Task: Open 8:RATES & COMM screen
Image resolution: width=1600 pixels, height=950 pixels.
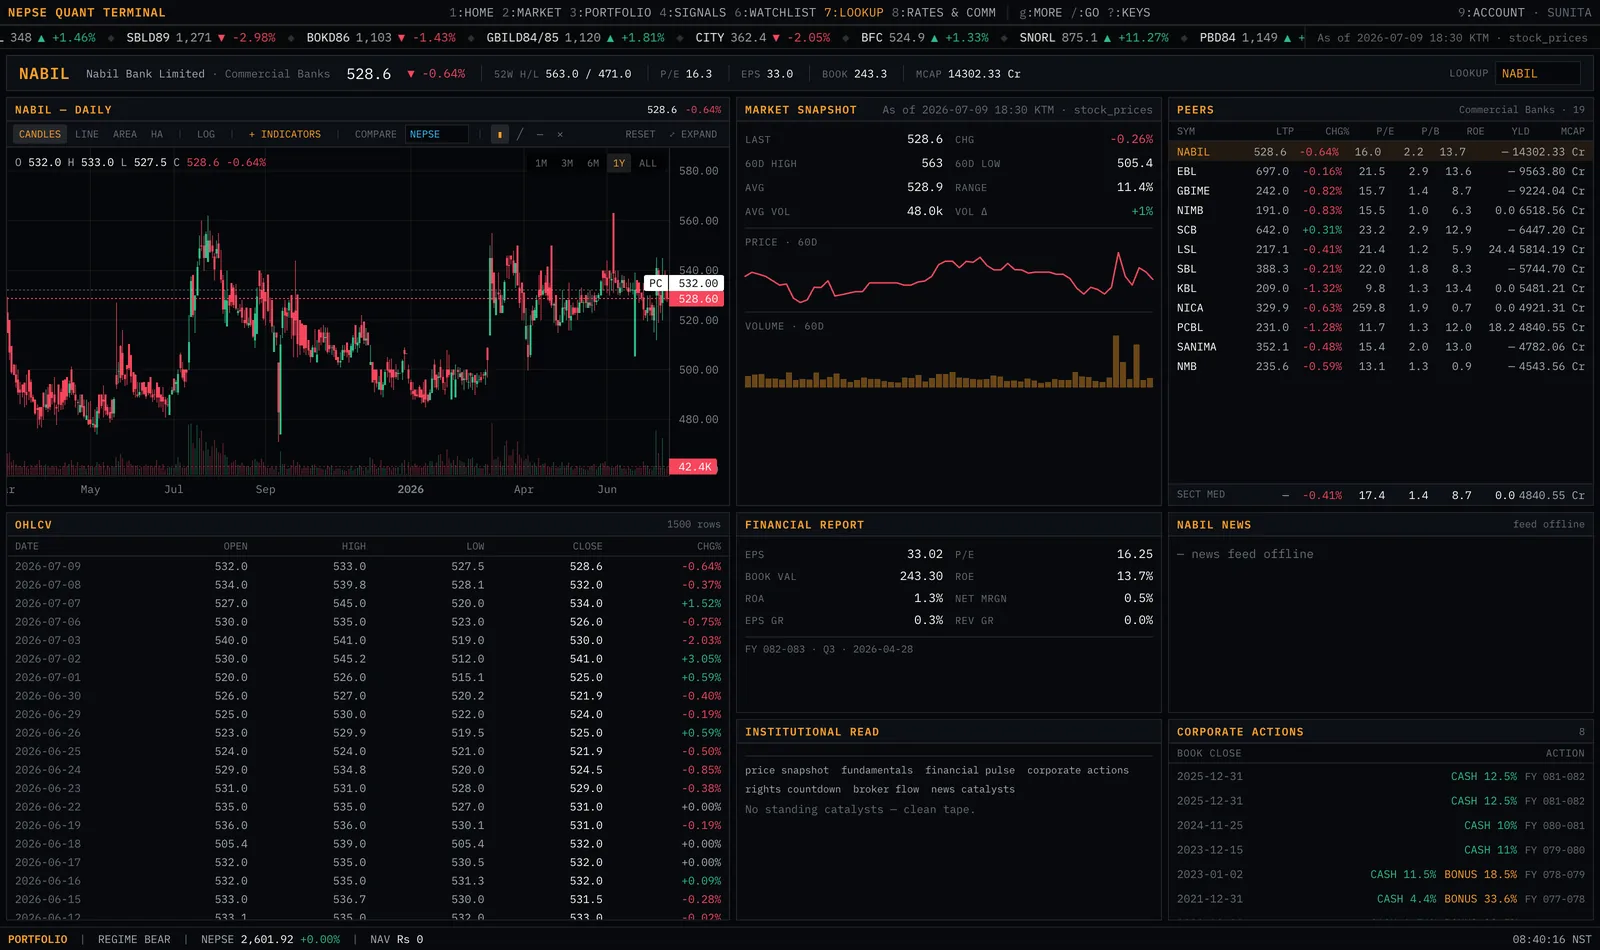Action: click(x=944, y=13)
